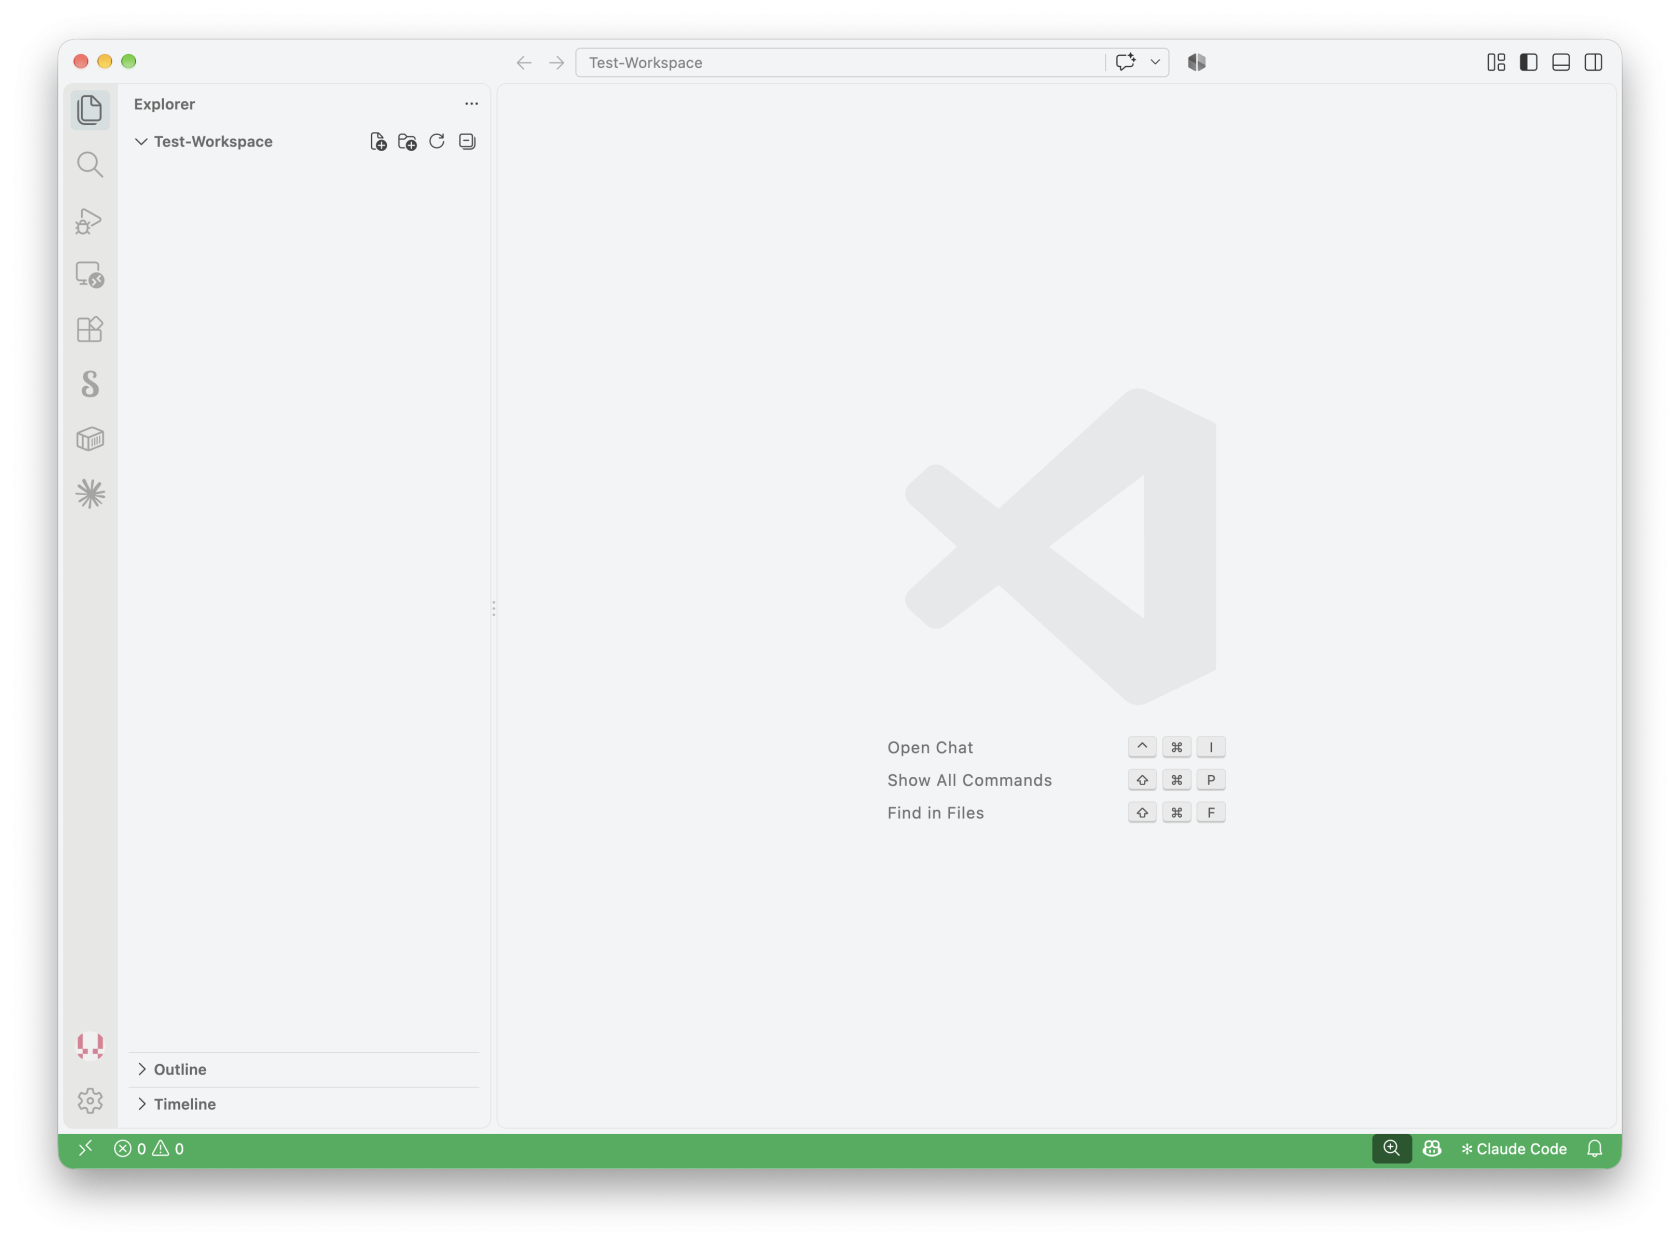Open Manage gear settings menu
Image resolution: width=1680 pixels, height=1246 pixels.
(x=90, y=1101)
